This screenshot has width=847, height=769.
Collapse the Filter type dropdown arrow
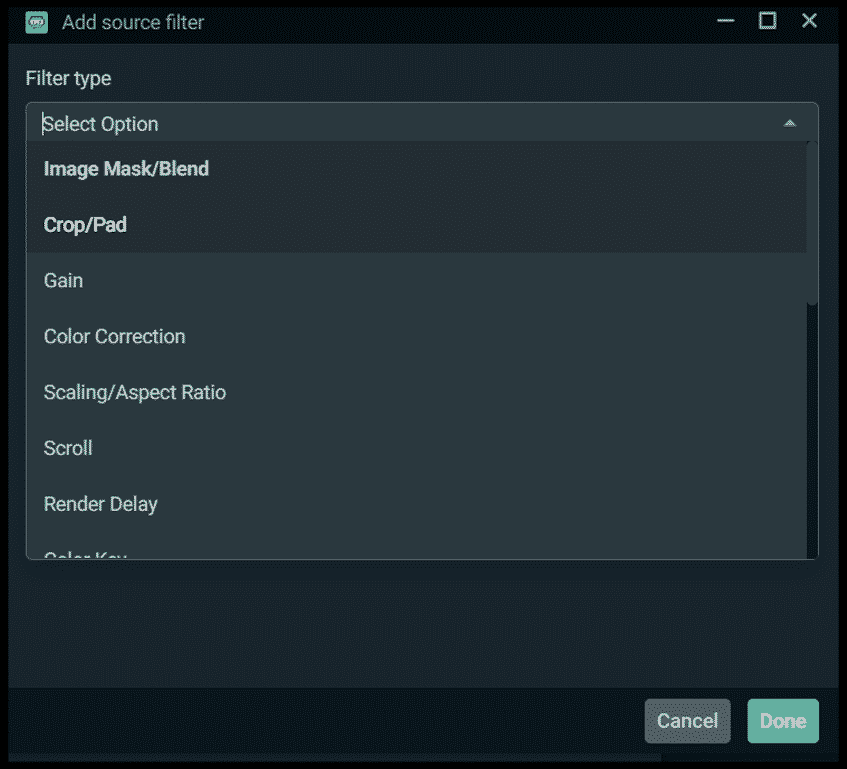pos(790,124)
